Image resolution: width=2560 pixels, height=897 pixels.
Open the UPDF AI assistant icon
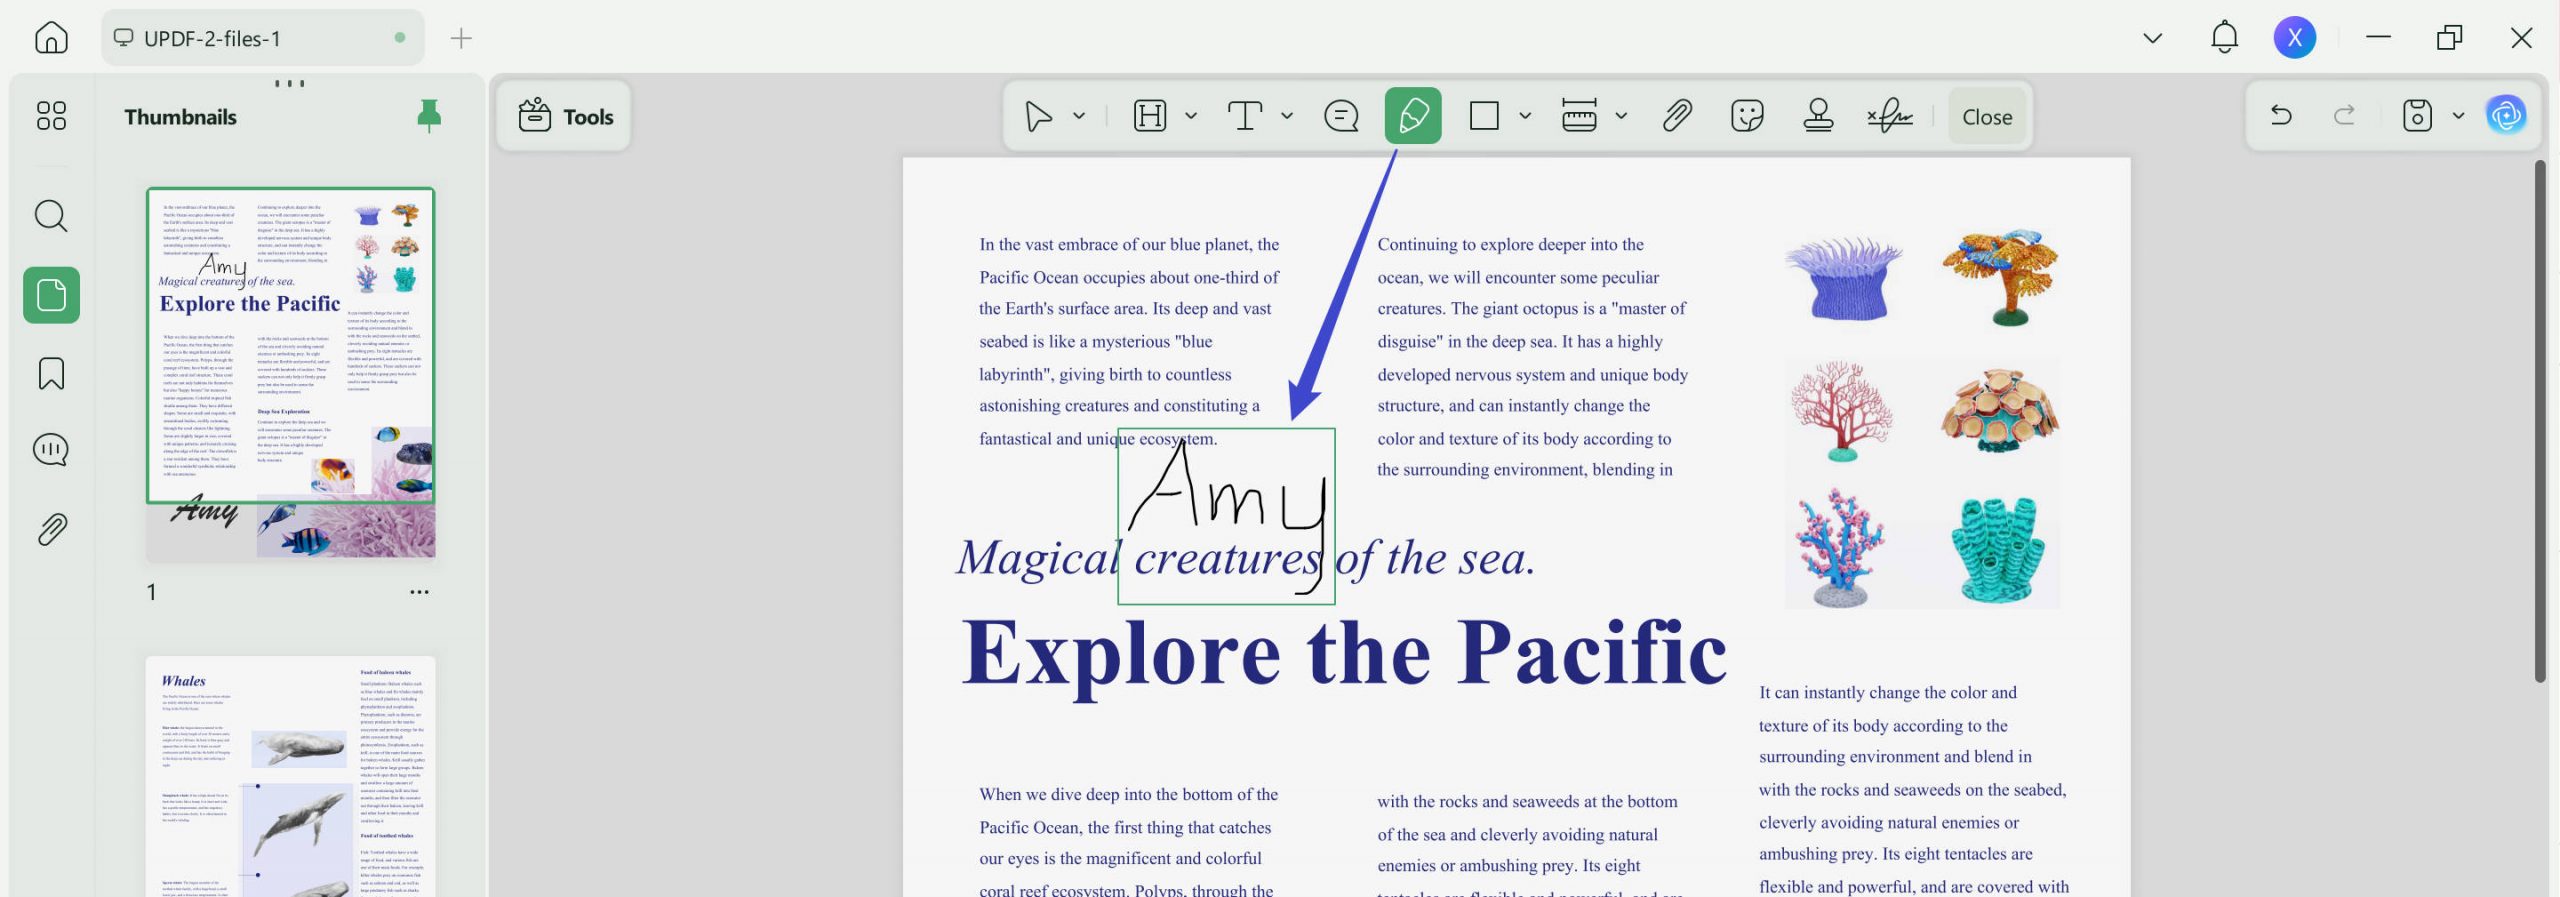point(2506,116)
